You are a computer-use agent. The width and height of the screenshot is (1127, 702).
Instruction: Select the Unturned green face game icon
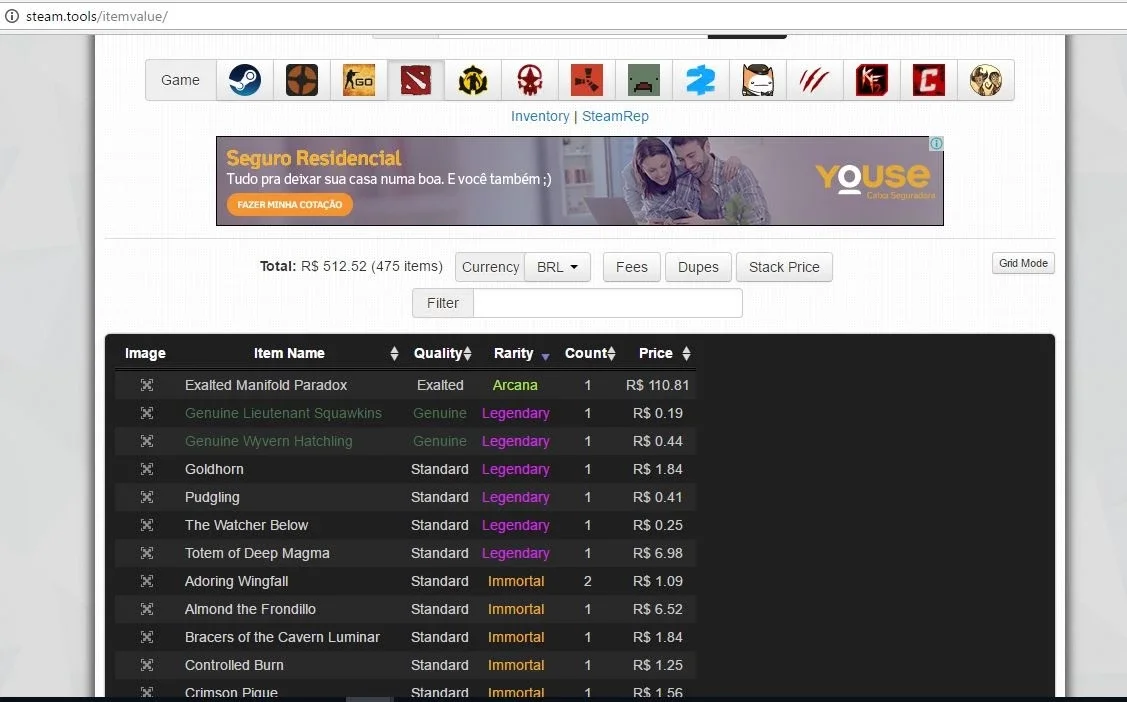coord(643,80)
